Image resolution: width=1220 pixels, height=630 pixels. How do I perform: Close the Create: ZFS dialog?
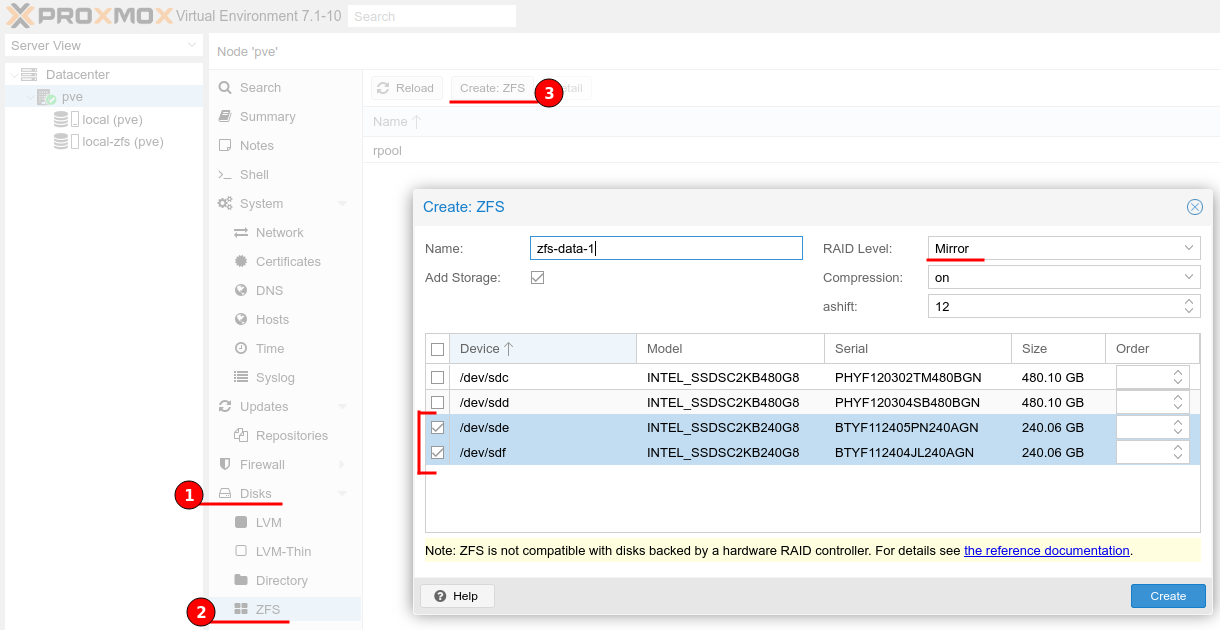click(1194, 207)
